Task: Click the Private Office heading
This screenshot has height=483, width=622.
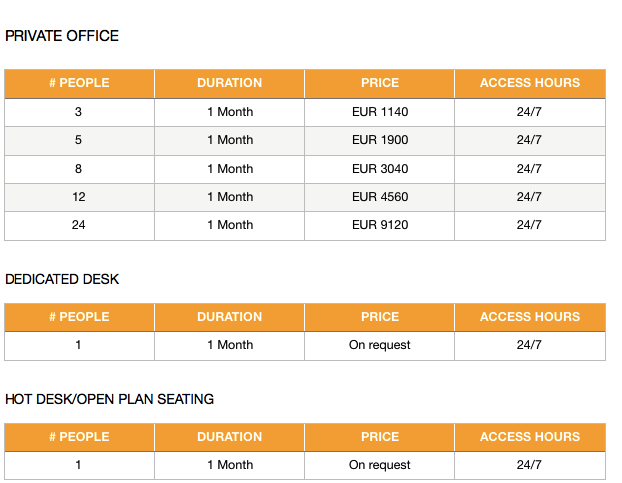Action: [x=62, y=36]
